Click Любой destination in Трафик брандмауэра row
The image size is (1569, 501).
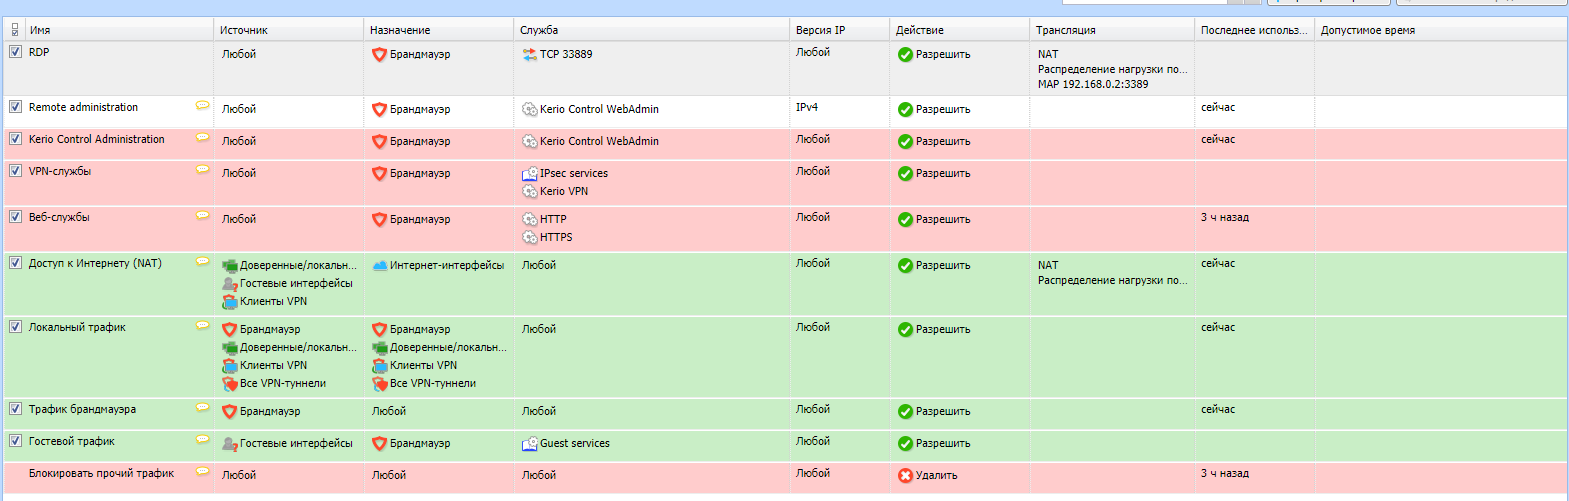click(389, 411)
